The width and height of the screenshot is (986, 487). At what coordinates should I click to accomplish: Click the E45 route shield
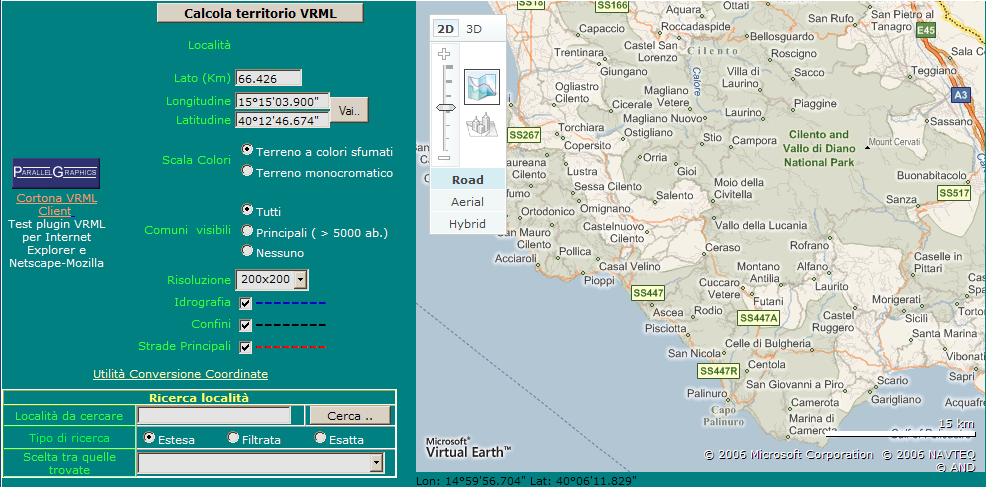coord(926,30)
